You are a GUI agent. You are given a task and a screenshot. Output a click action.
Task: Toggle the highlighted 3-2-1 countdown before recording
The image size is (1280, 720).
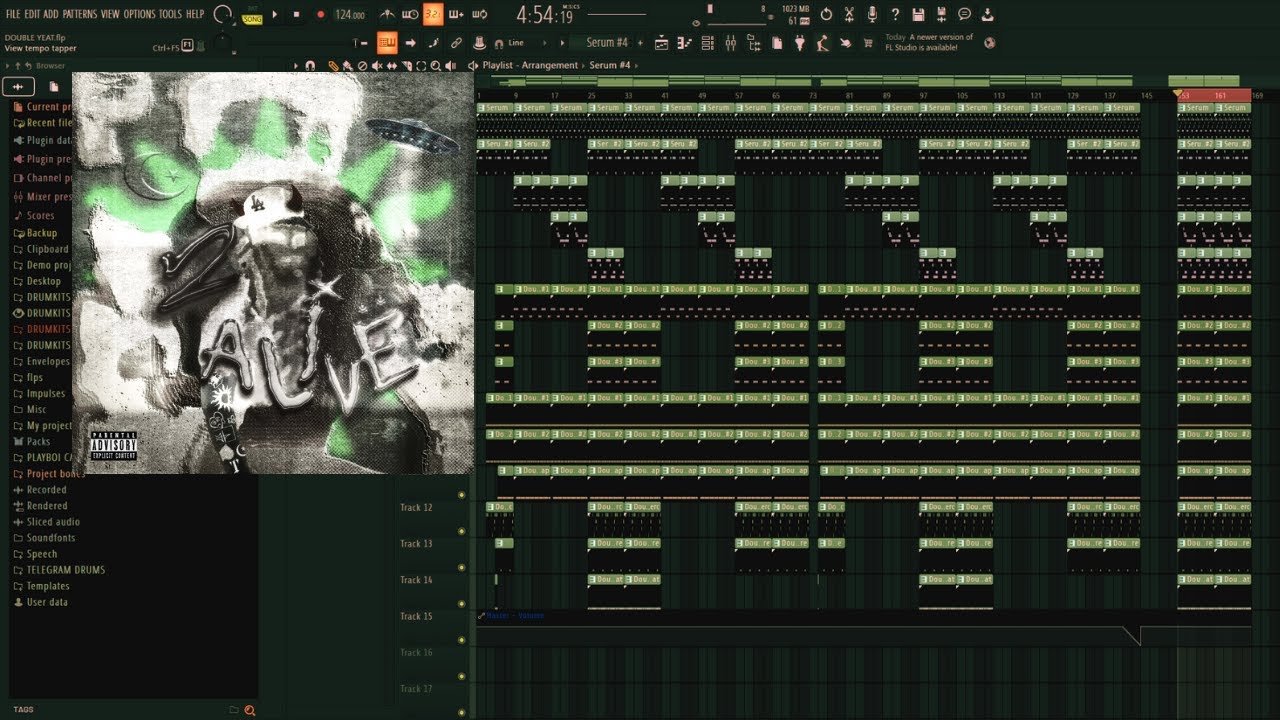click(433, 14)
